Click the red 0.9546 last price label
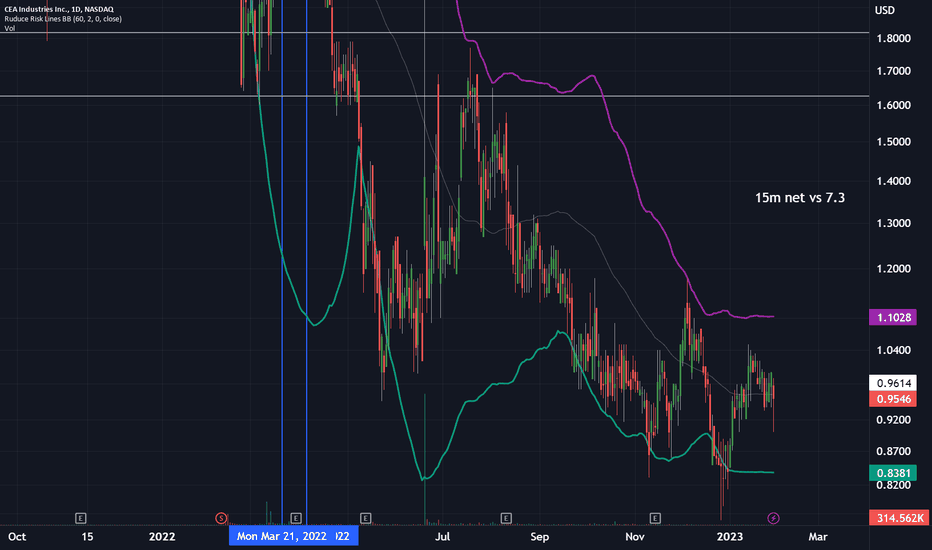 893,399
